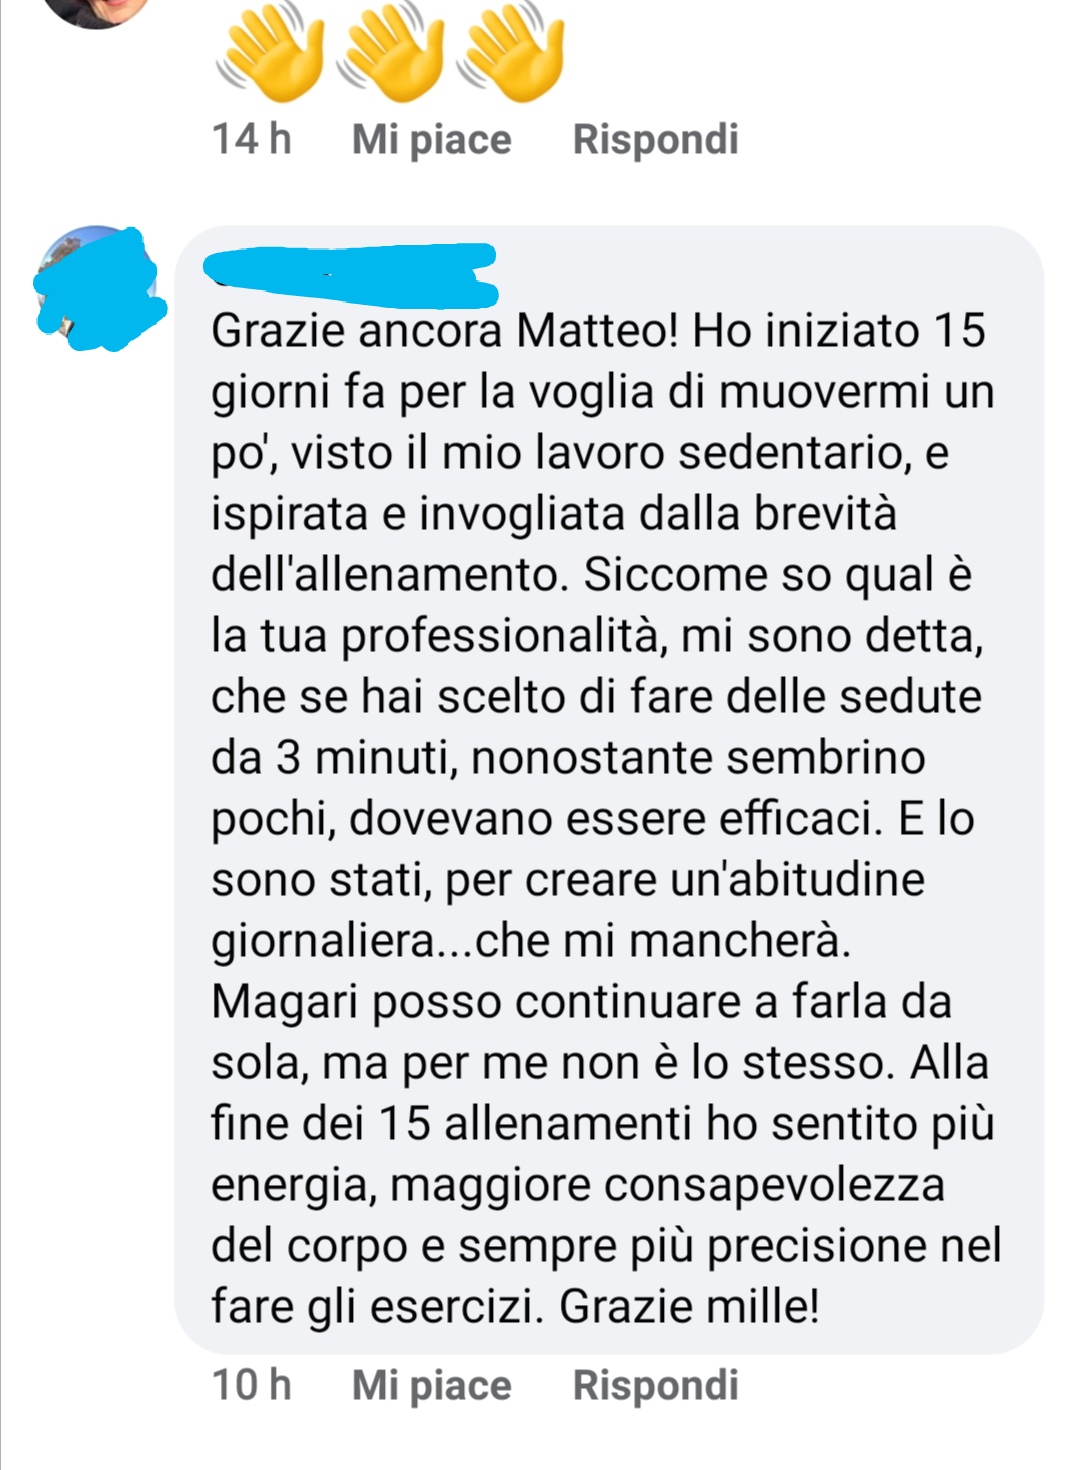Tap the first waving hand emoji
1080x1470 pixels.
(270, 50)
